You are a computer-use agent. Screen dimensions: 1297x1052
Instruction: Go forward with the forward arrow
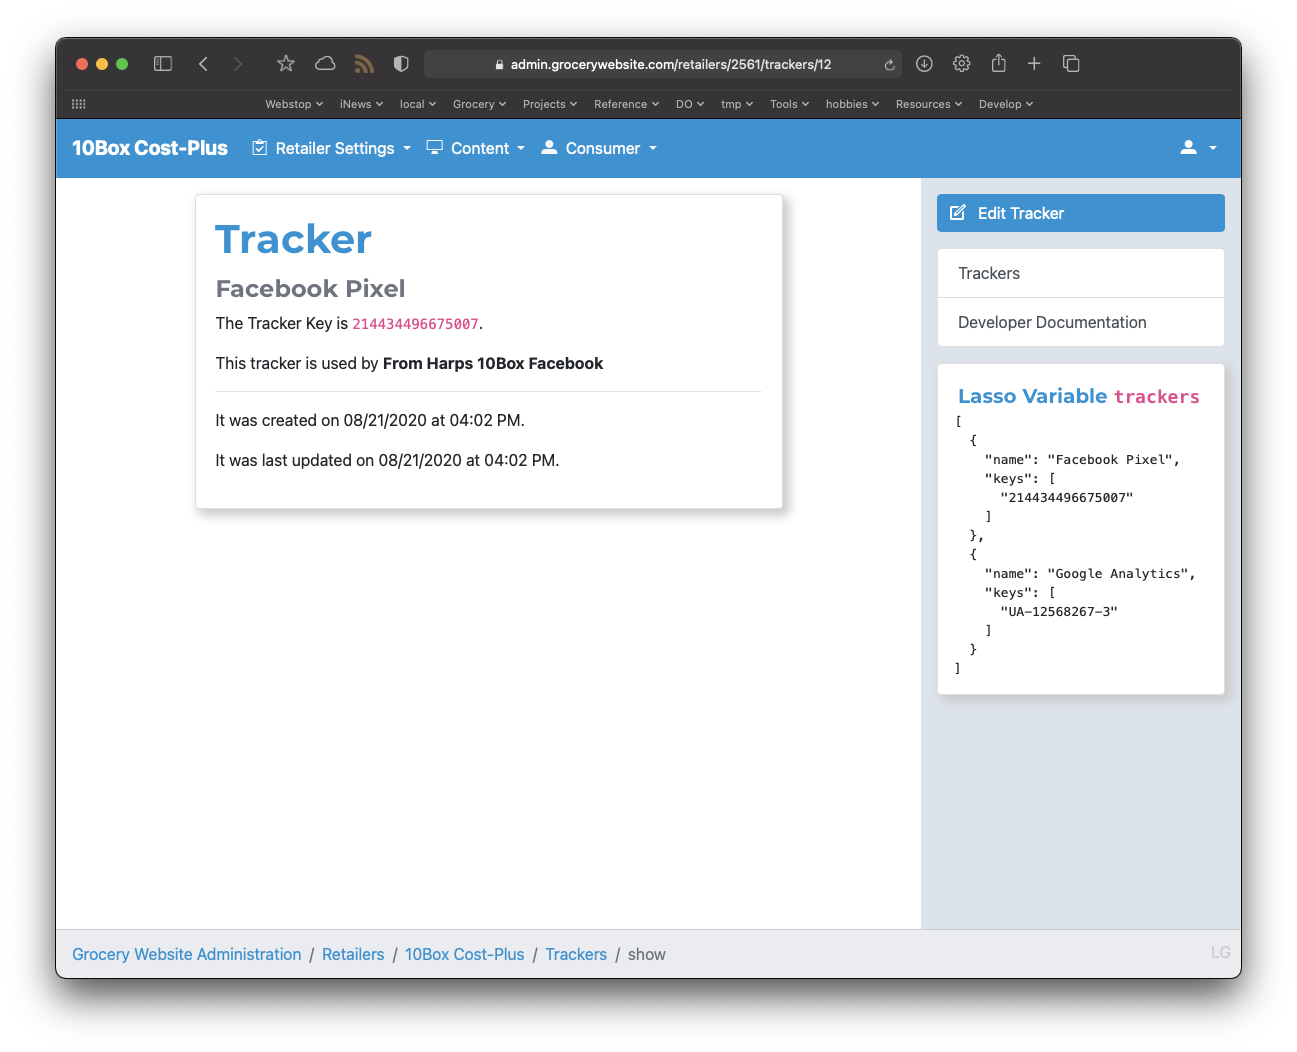[x=238, y=64]
